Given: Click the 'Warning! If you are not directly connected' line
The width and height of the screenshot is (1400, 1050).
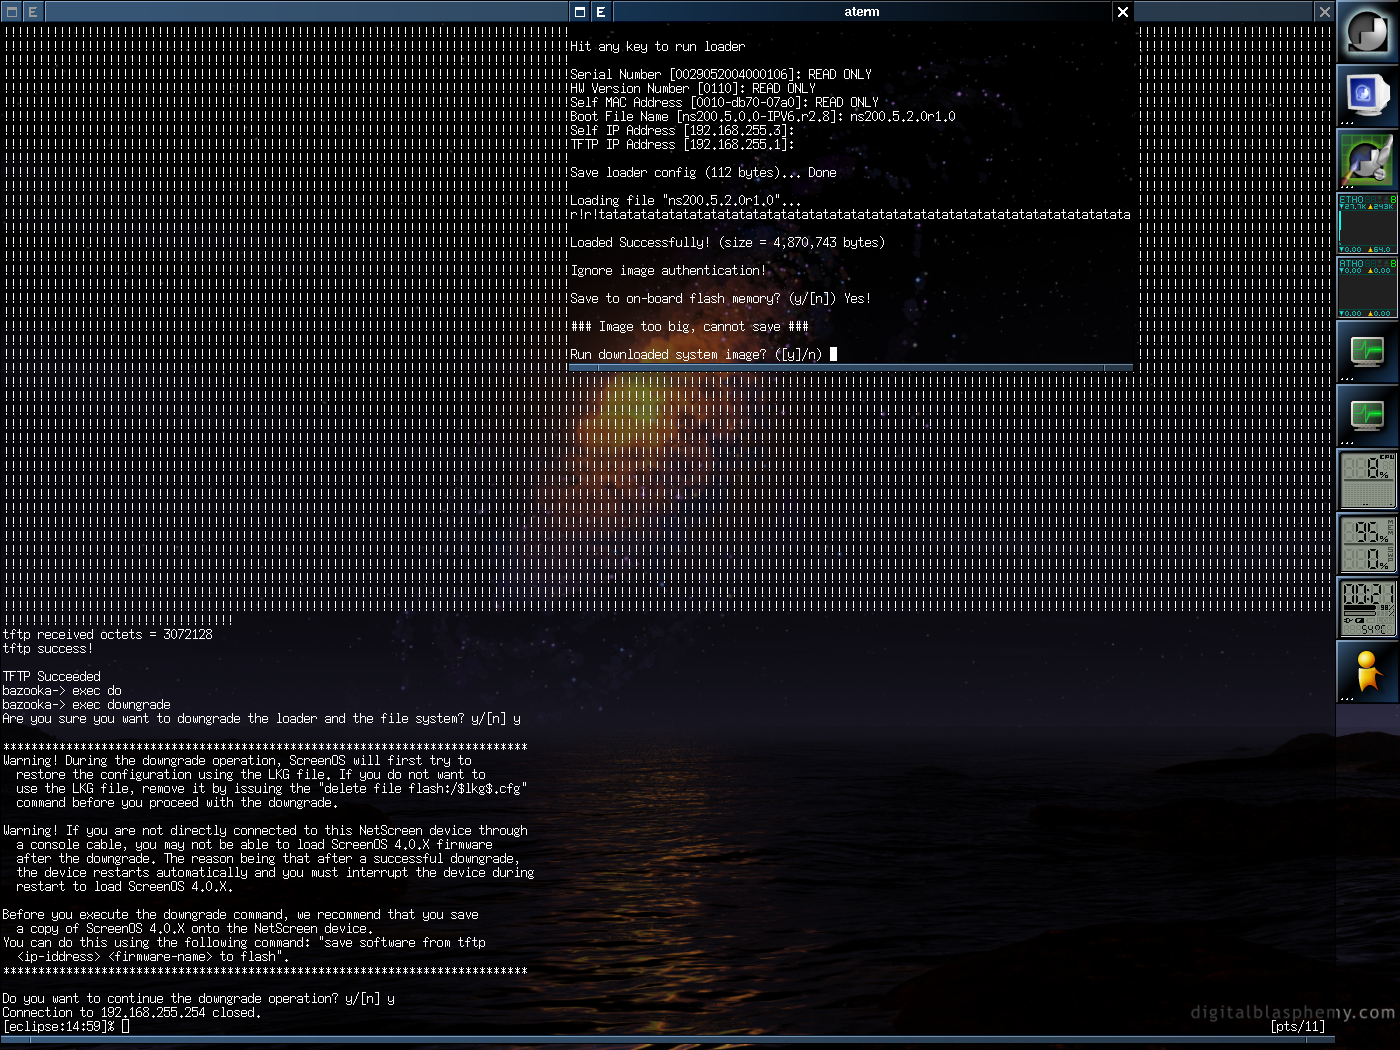Looking at the screenshot, I should tap(265, 831).
